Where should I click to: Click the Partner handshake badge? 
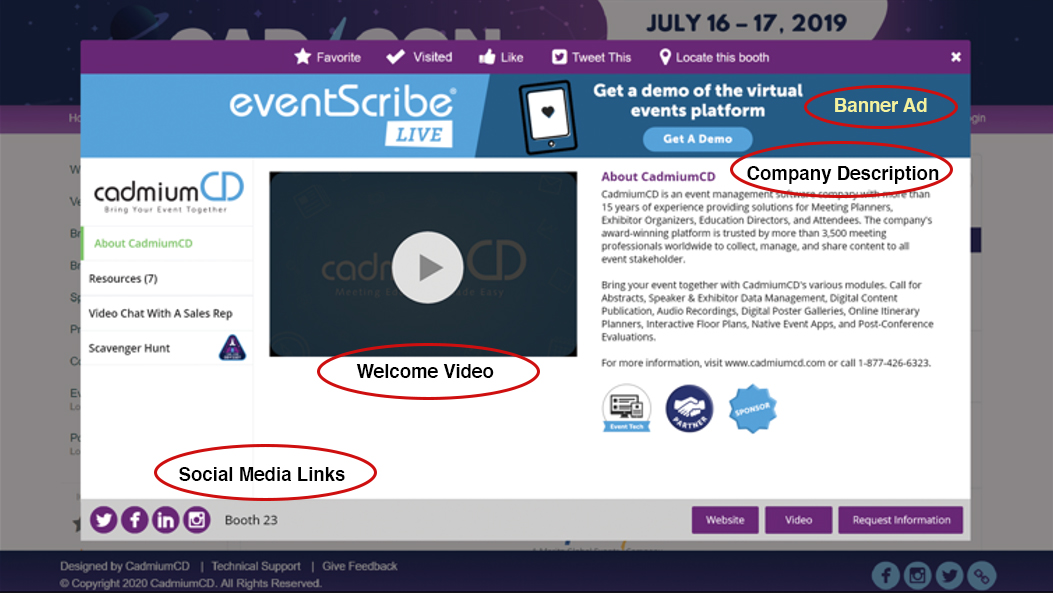click(x=689, y=408)
